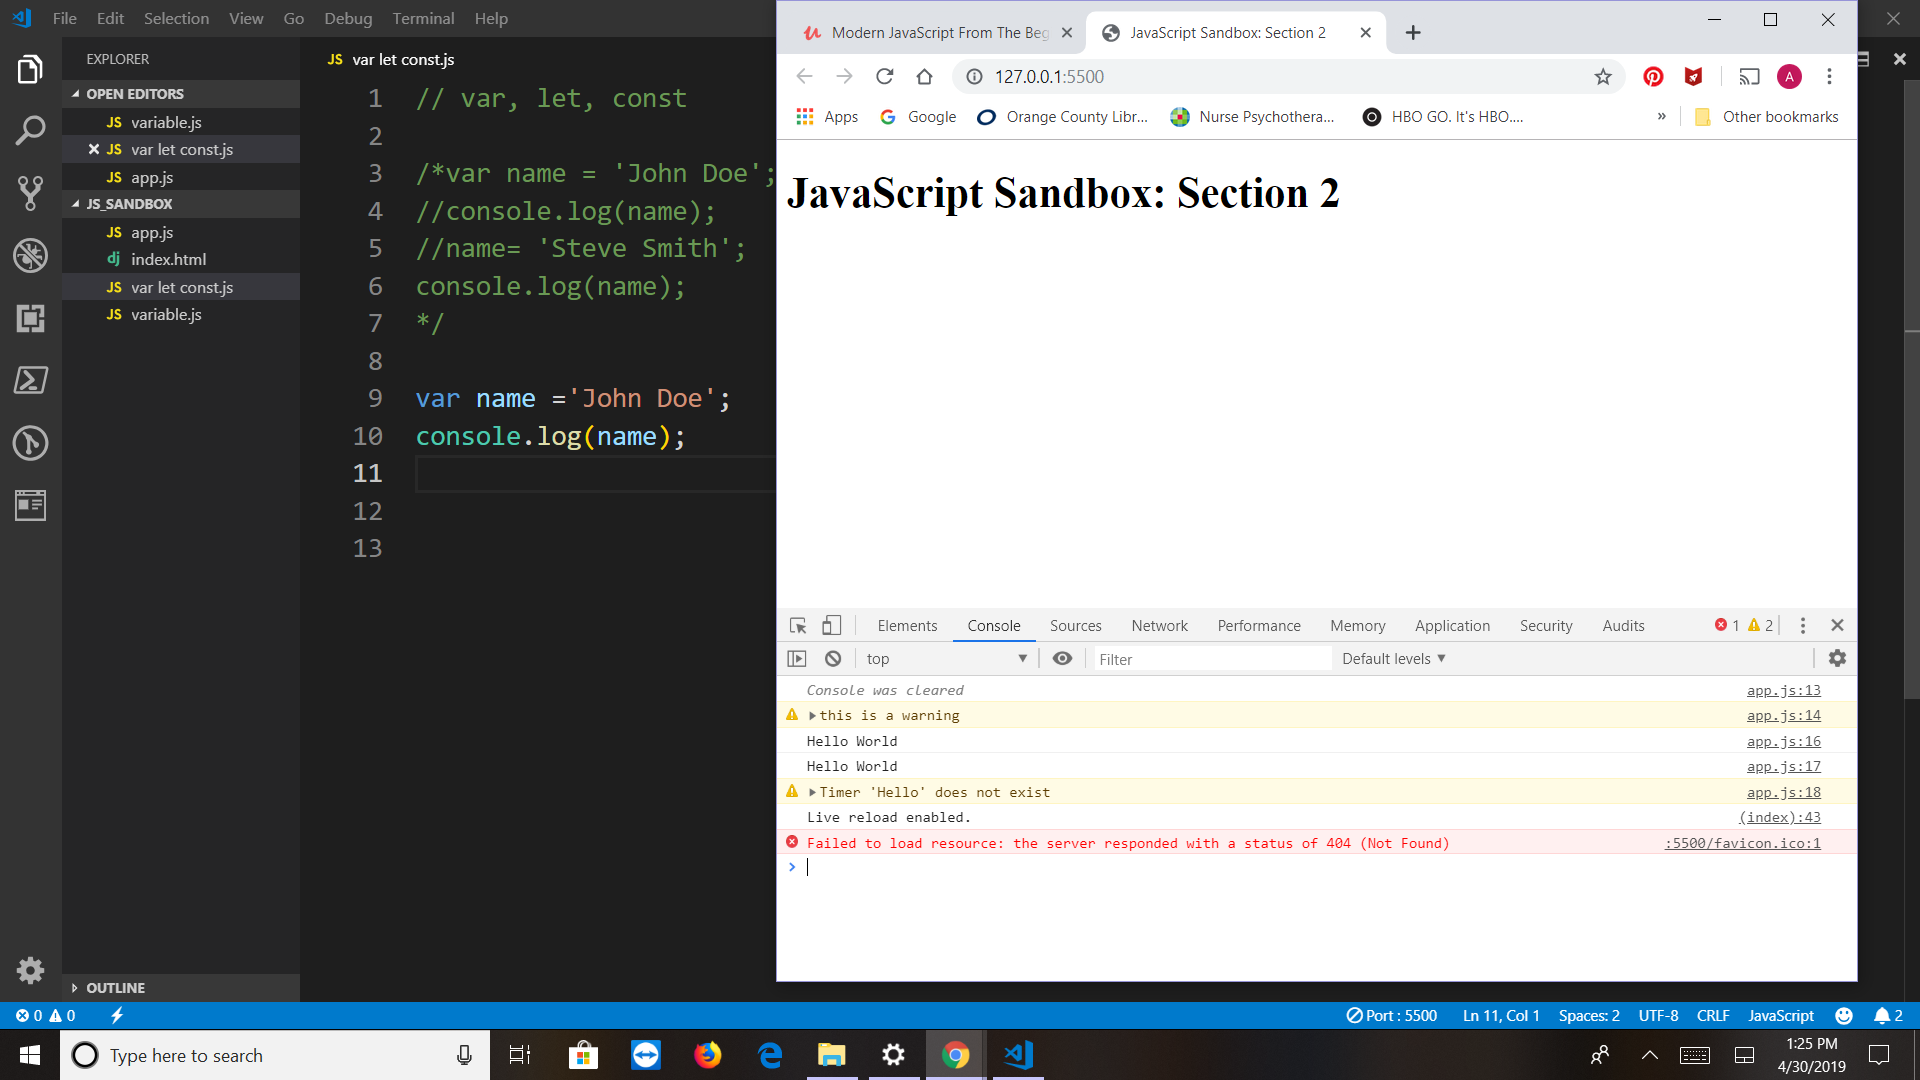Expand the 'this is a warning' console entry

(x=812, y=715)
